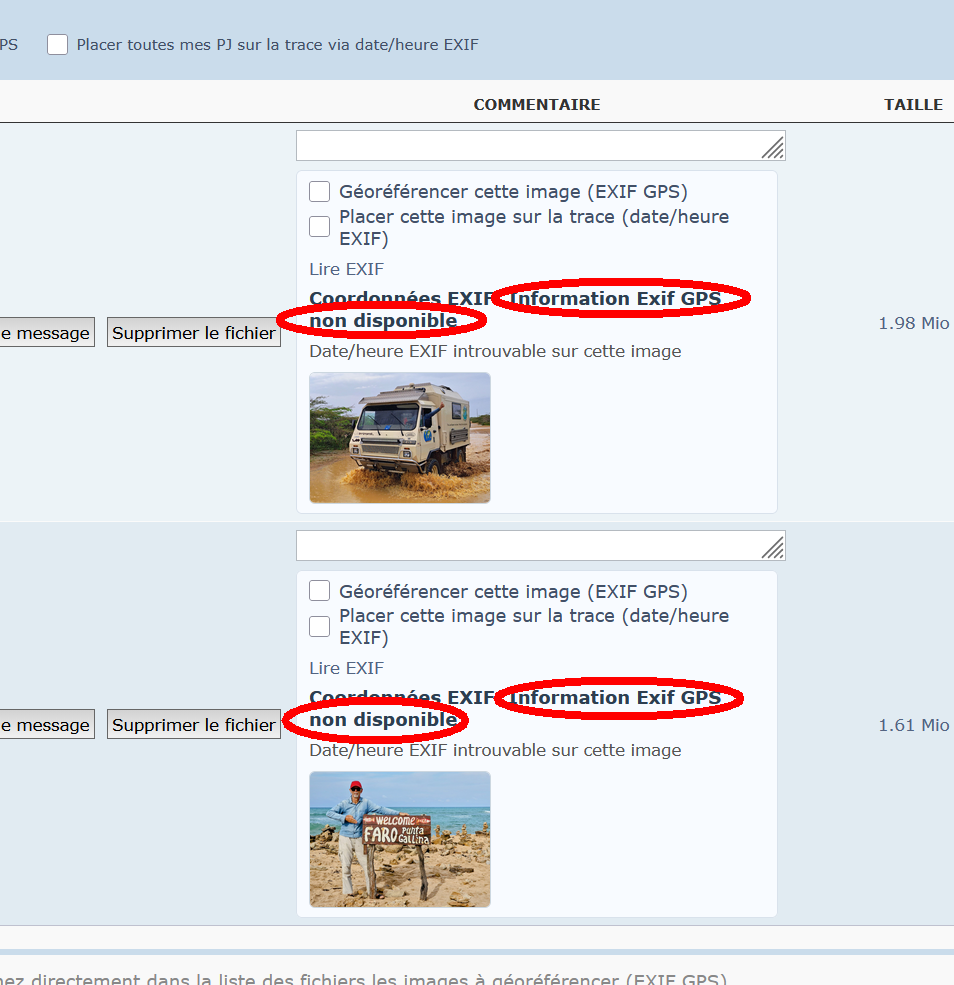Enable placing all attachments on trace via EXIF
Image resolution: width=954 pixels, height=985 pixels.
tap(58, 45)
